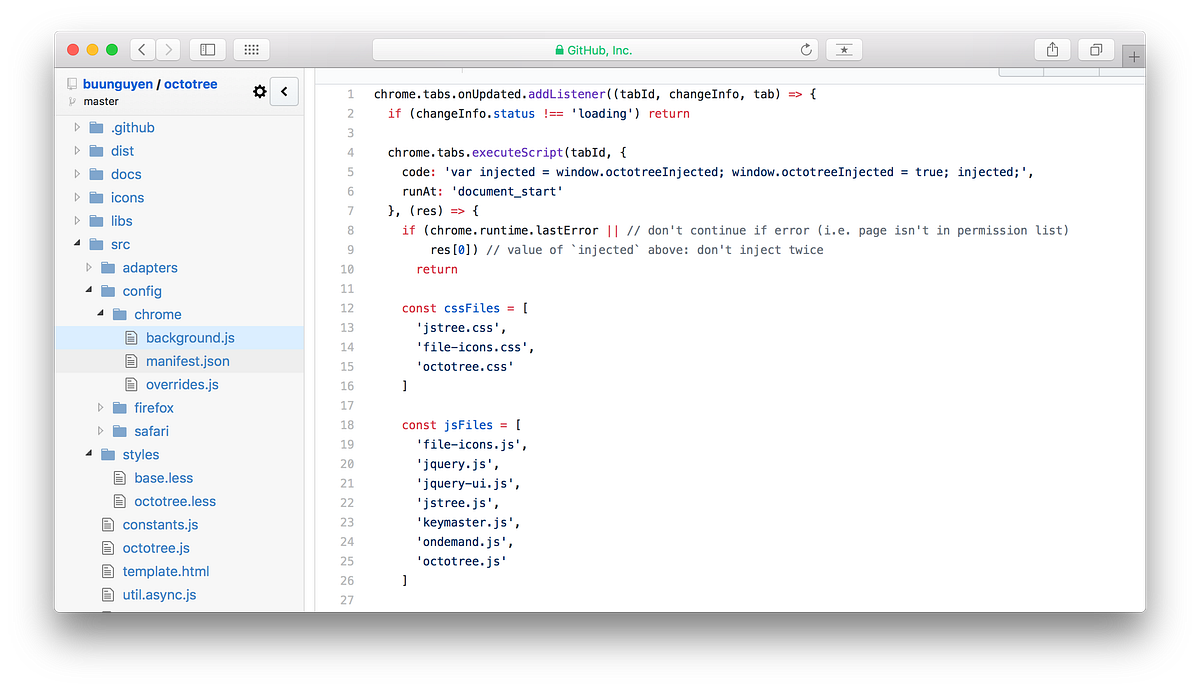Toggle the Safari sidebar
This screenshot has width=1200, height=690.
click(x=207, y=48)
